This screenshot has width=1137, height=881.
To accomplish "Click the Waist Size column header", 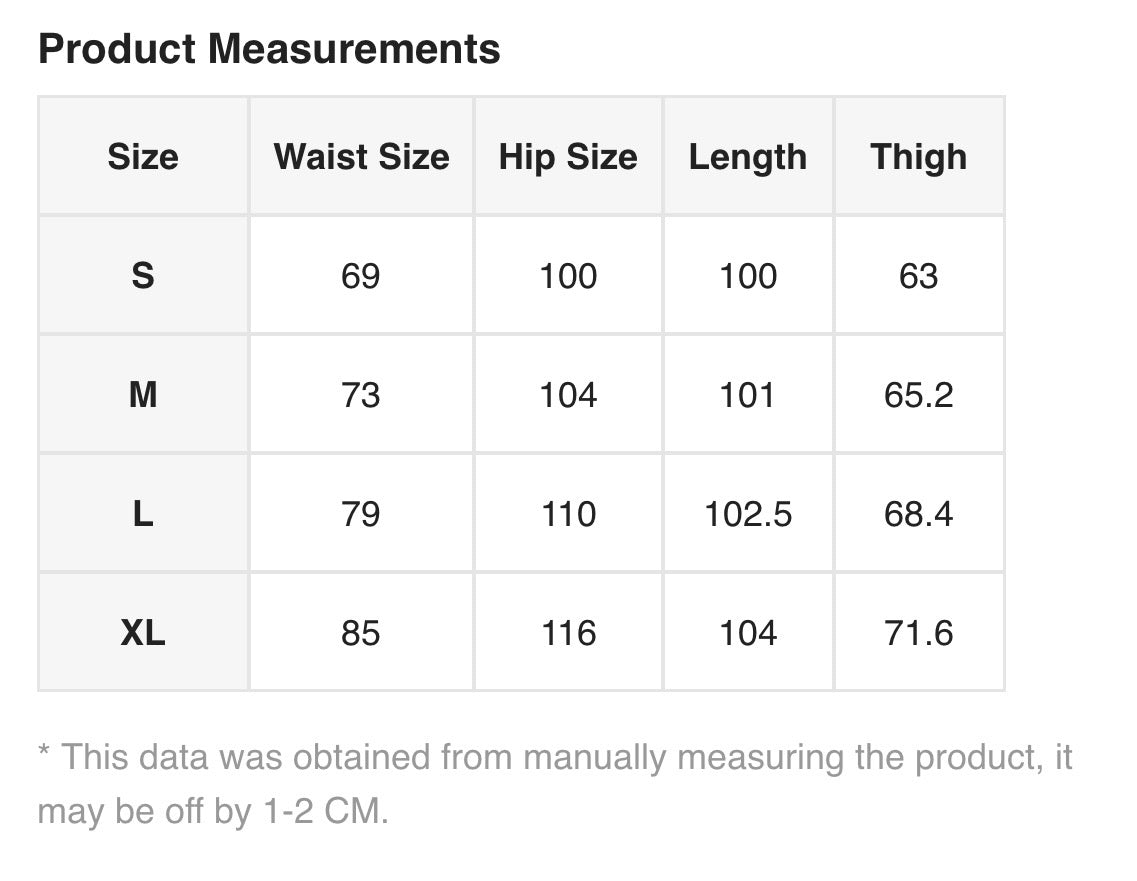I will 361,157.
